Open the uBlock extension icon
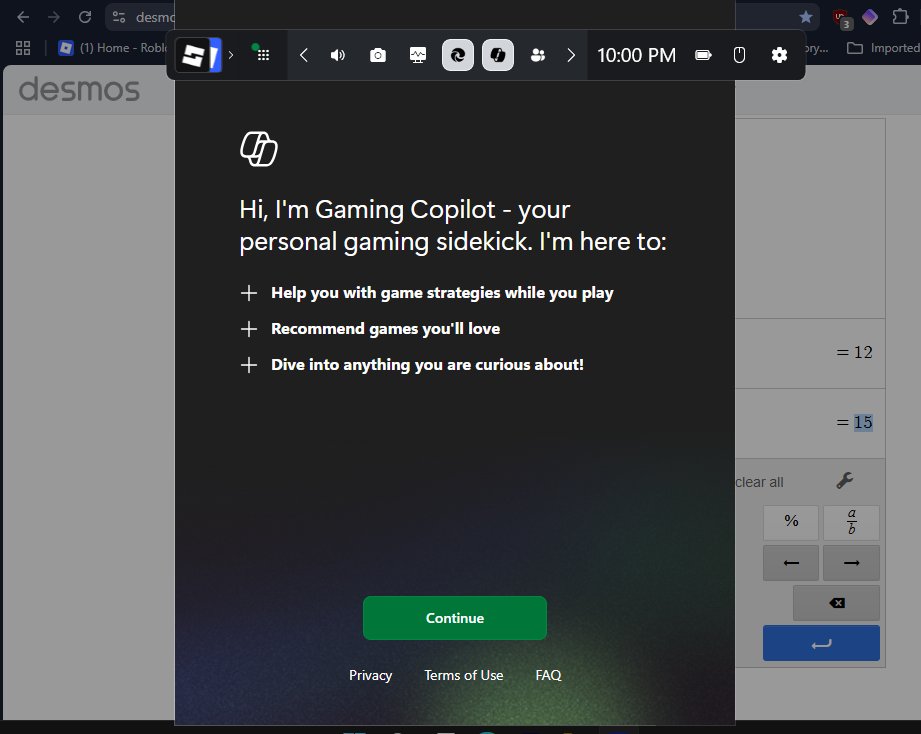 842,18
